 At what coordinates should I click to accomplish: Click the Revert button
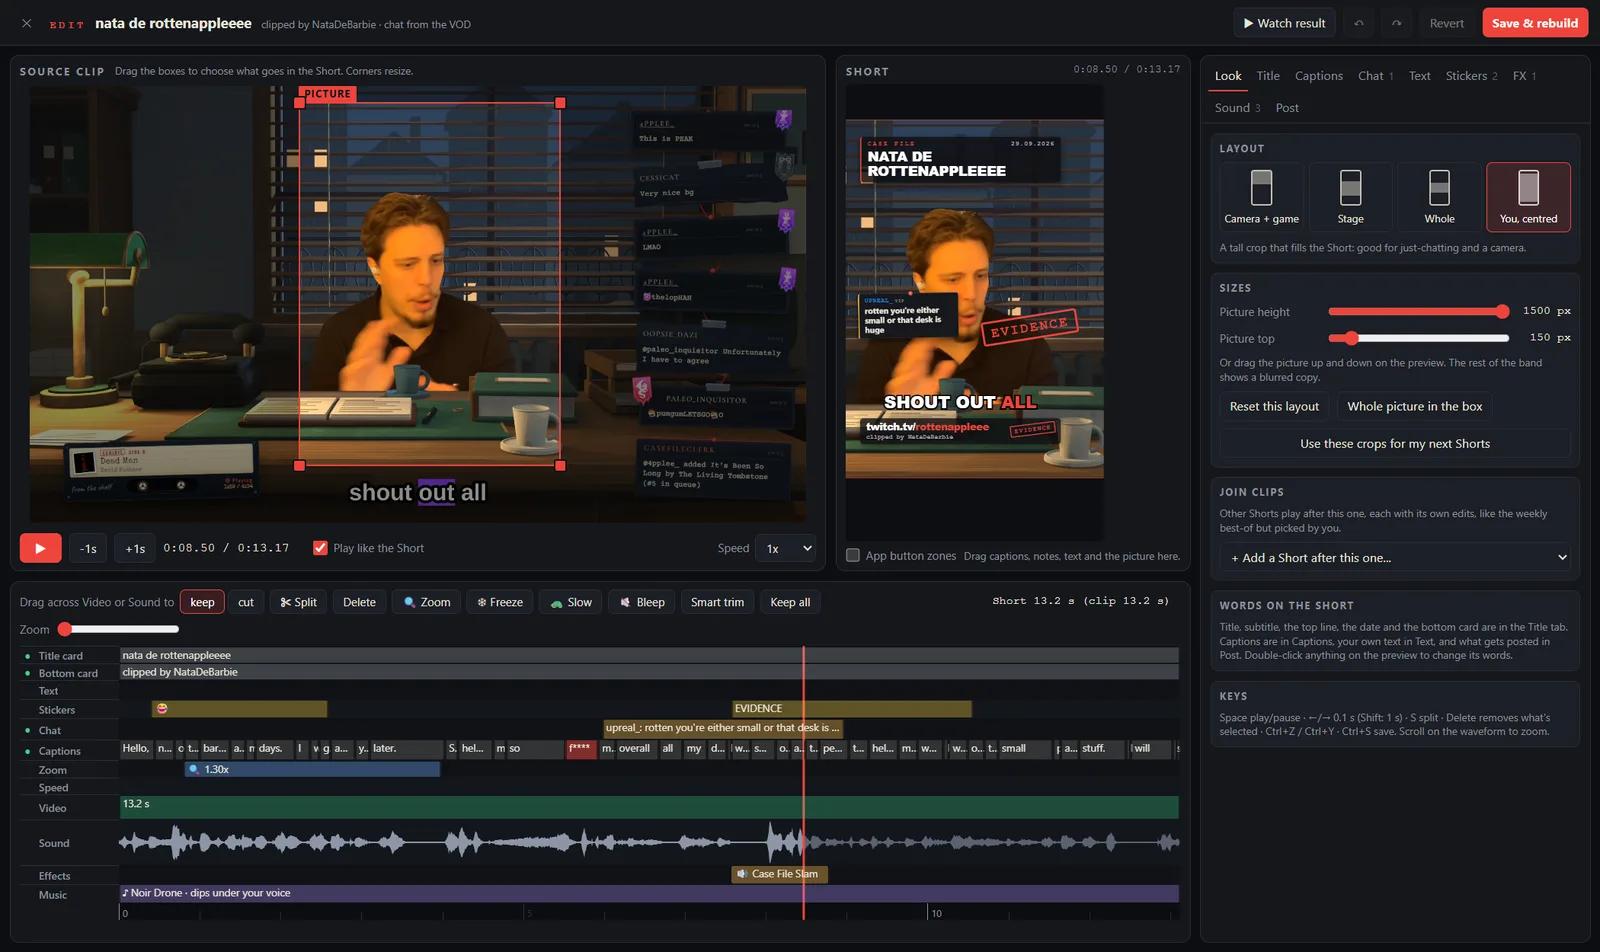(1446, 23)
